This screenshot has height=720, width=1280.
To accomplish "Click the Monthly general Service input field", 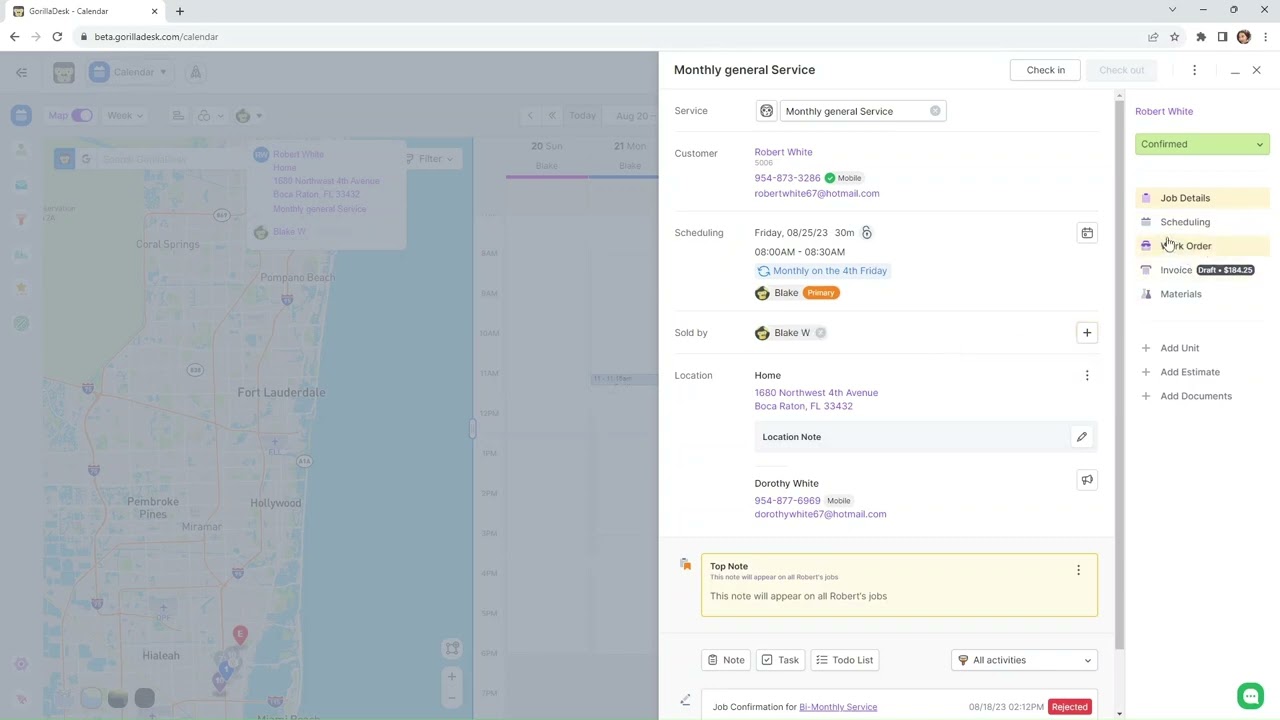I will click(863, 111).
